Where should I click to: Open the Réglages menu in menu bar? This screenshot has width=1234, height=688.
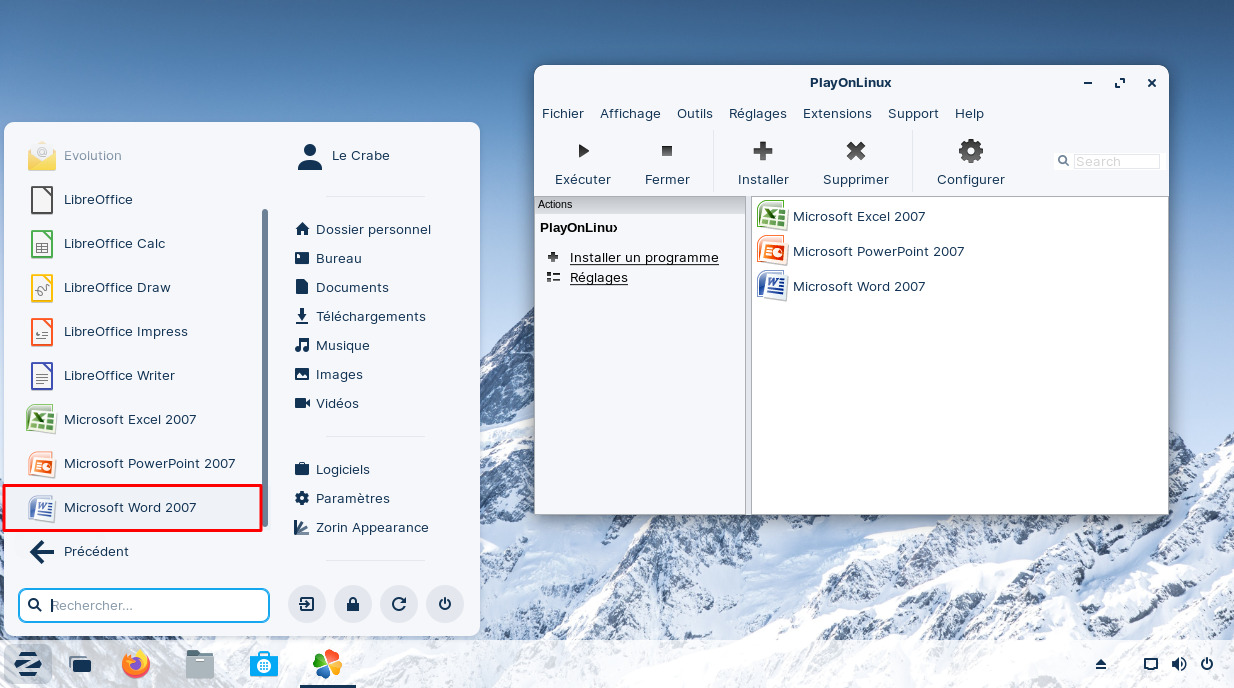(758, 113)
